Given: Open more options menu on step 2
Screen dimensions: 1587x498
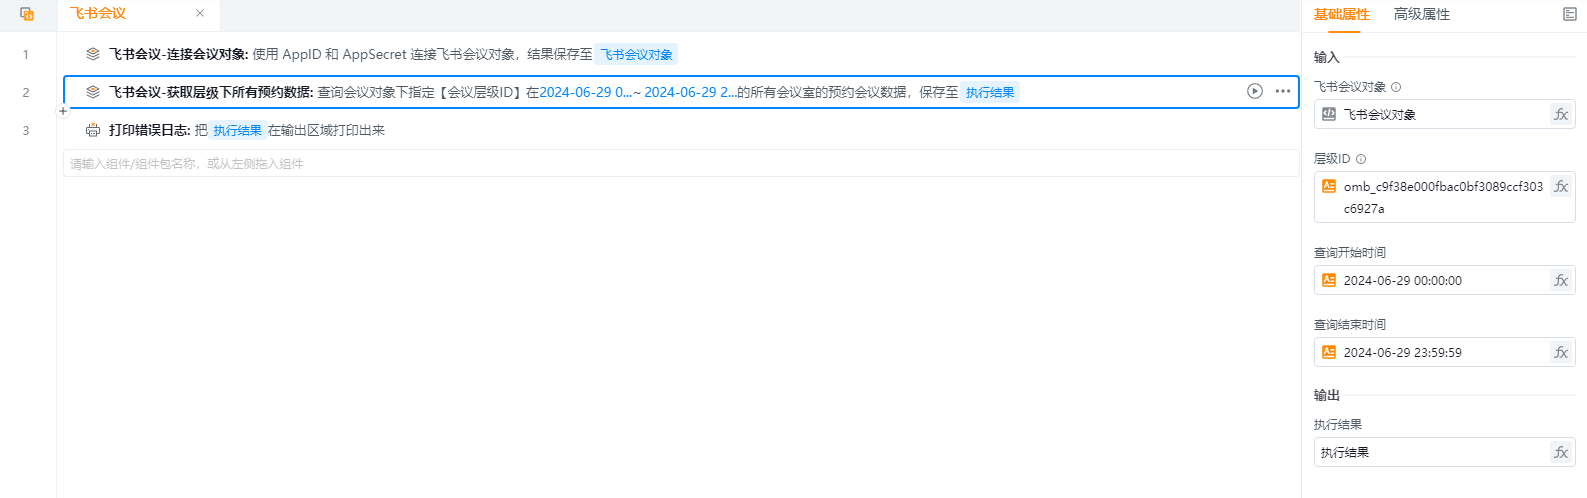Looking at the screenshot, I should pos(1283,91).
